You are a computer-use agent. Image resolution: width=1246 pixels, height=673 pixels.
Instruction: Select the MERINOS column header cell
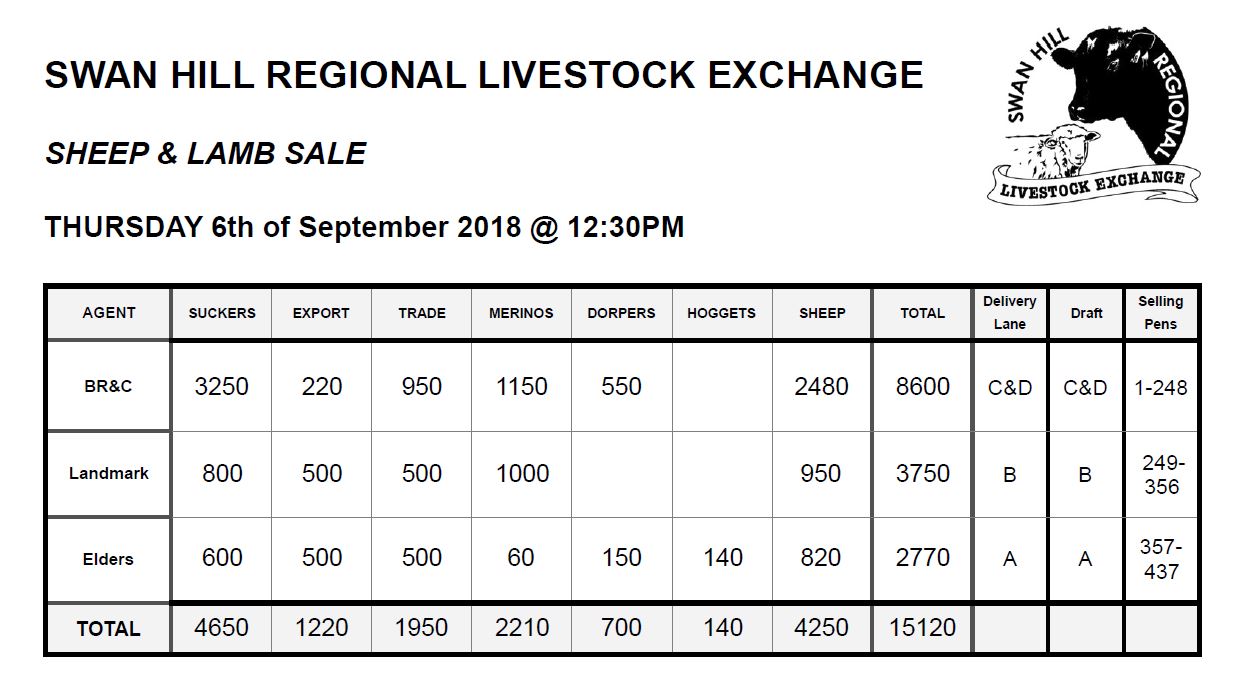(521, 313)
